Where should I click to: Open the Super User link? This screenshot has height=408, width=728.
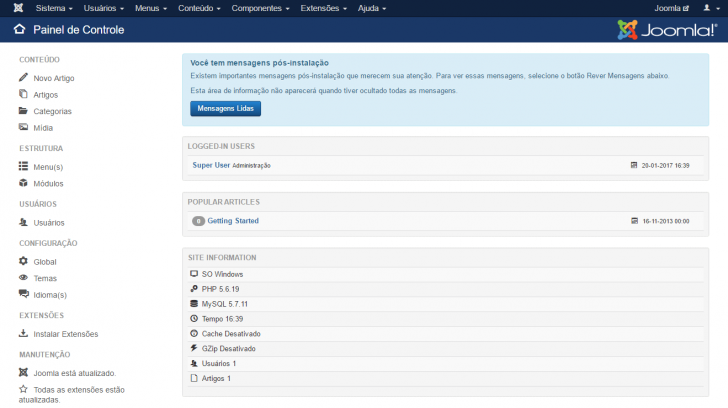(211, 165)
